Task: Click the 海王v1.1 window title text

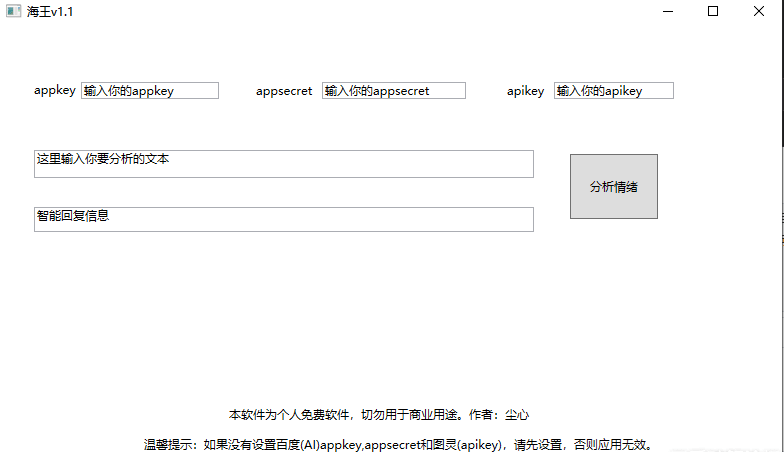Action: pyautogui.click(x=50, y=12)
